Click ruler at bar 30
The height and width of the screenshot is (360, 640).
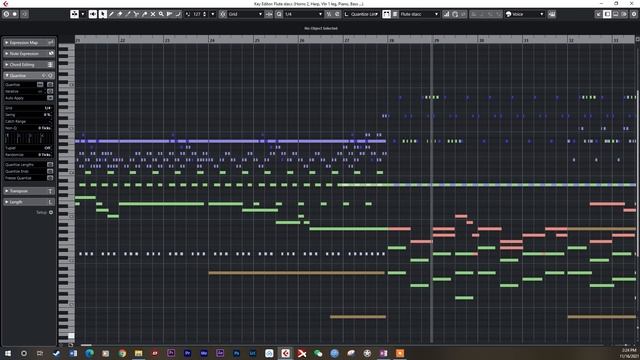482,40
